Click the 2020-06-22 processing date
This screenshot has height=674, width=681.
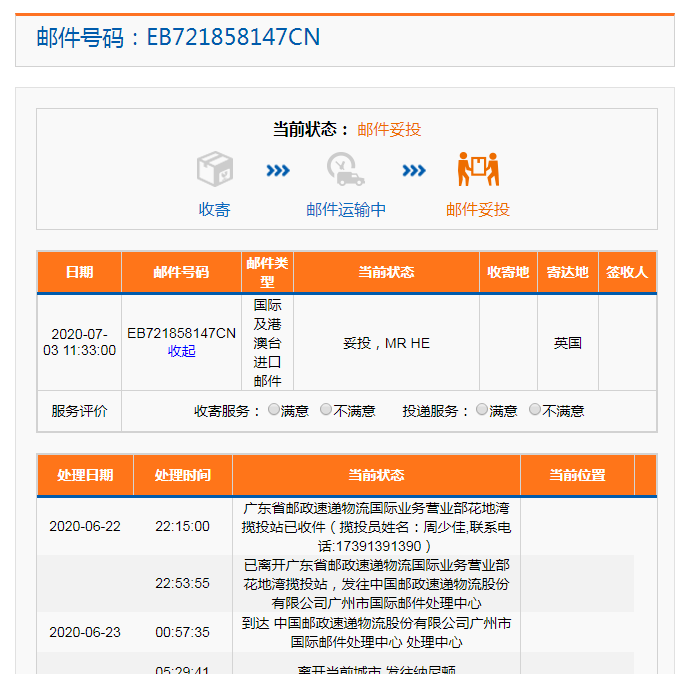tap(85, 526)
